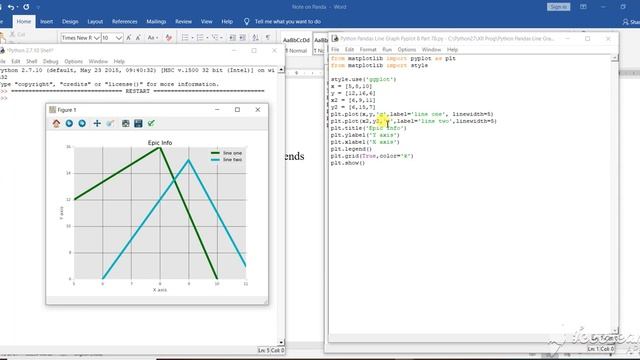Sort paragraphs using the Word sort icon
This screenshot has width=640, height=360.
[x=256, y=38]
